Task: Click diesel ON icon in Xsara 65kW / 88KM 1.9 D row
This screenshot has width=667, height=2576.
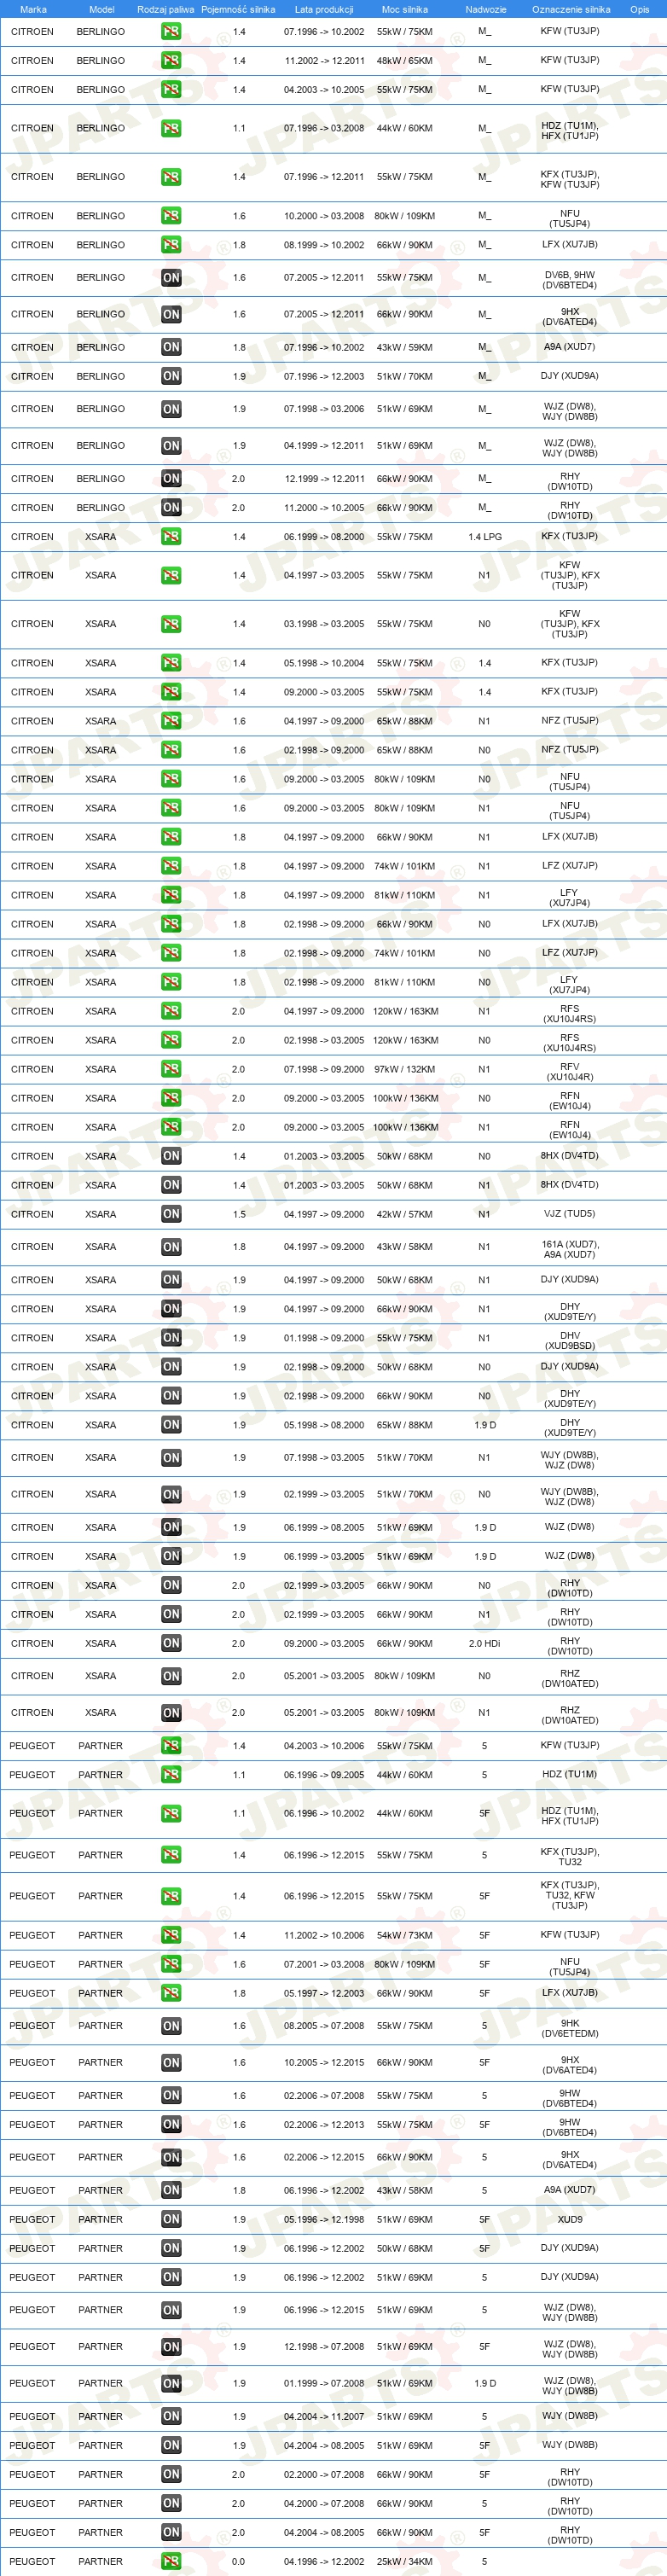Action: point(171,1425)
